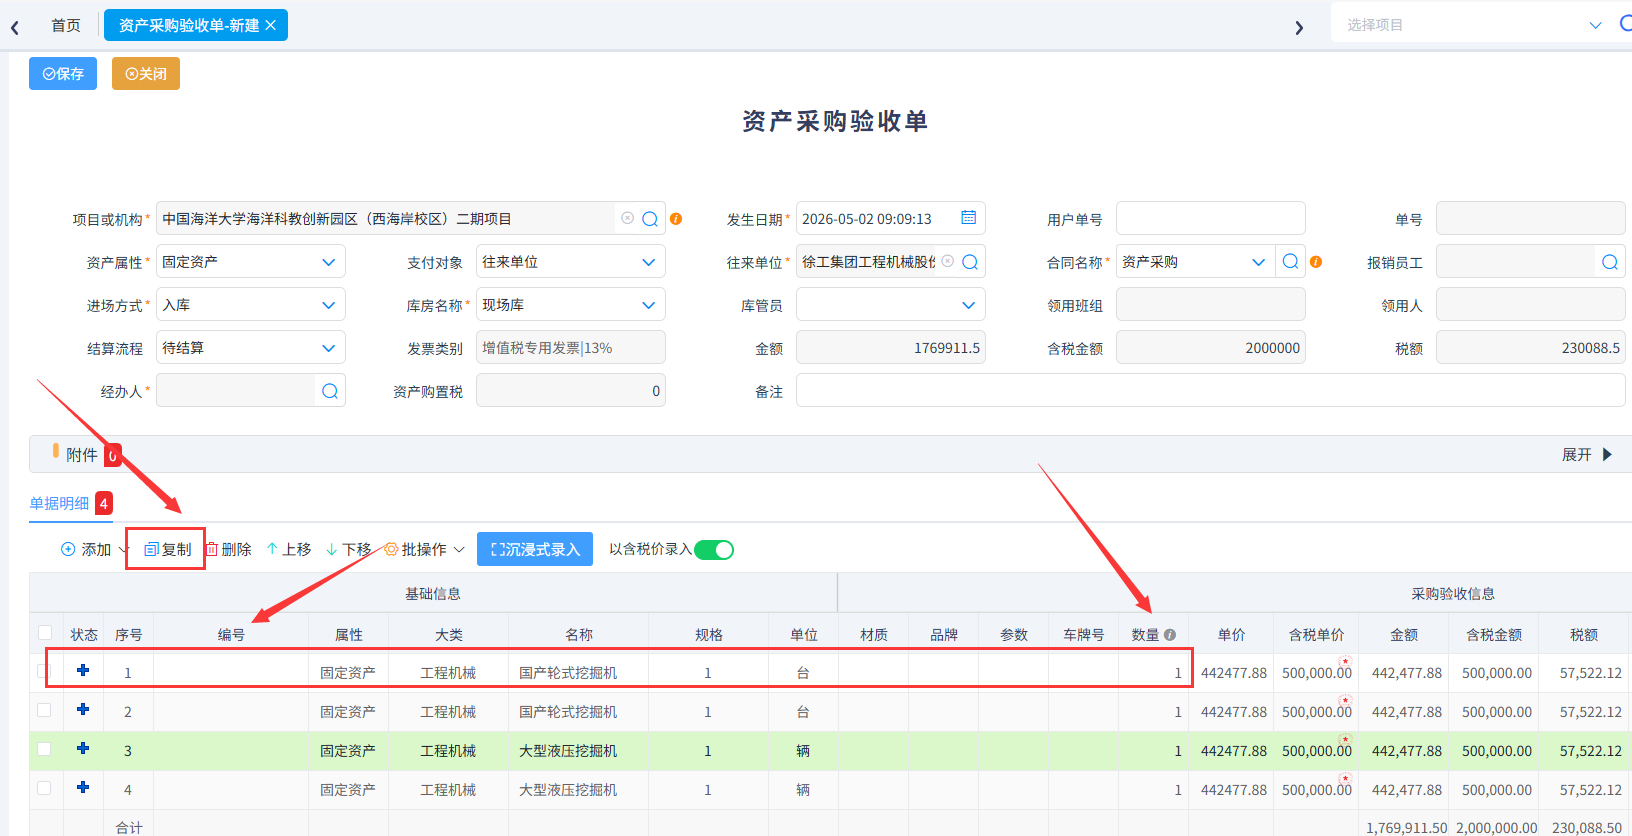
Task: Click the search icon in 经办人 field
Action: coord(330,391)
